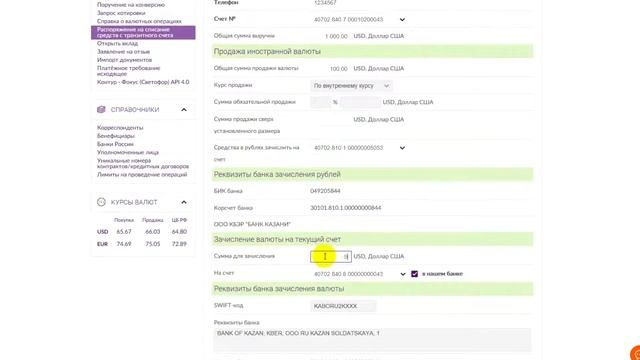Image resolution: width=640 pixels, height=360 pixels.
Task: Click the mandatory sale amount field
Action: 360,102
